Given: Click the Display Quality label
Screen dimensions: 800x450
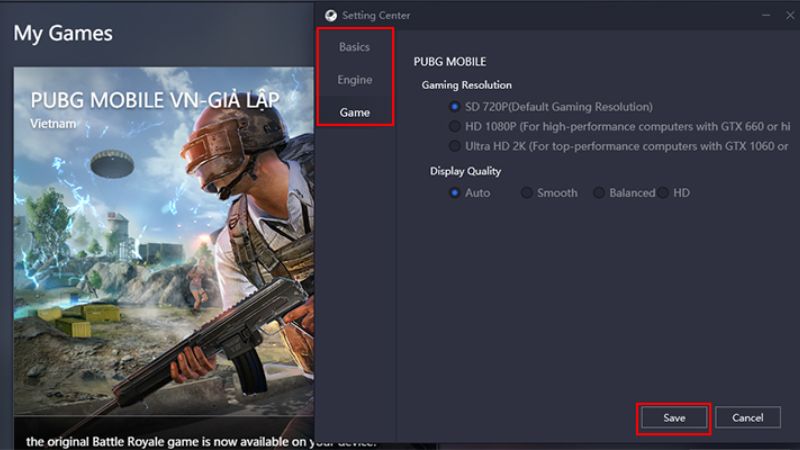Looking at the screenshot, I should click(x=465, y=171).
